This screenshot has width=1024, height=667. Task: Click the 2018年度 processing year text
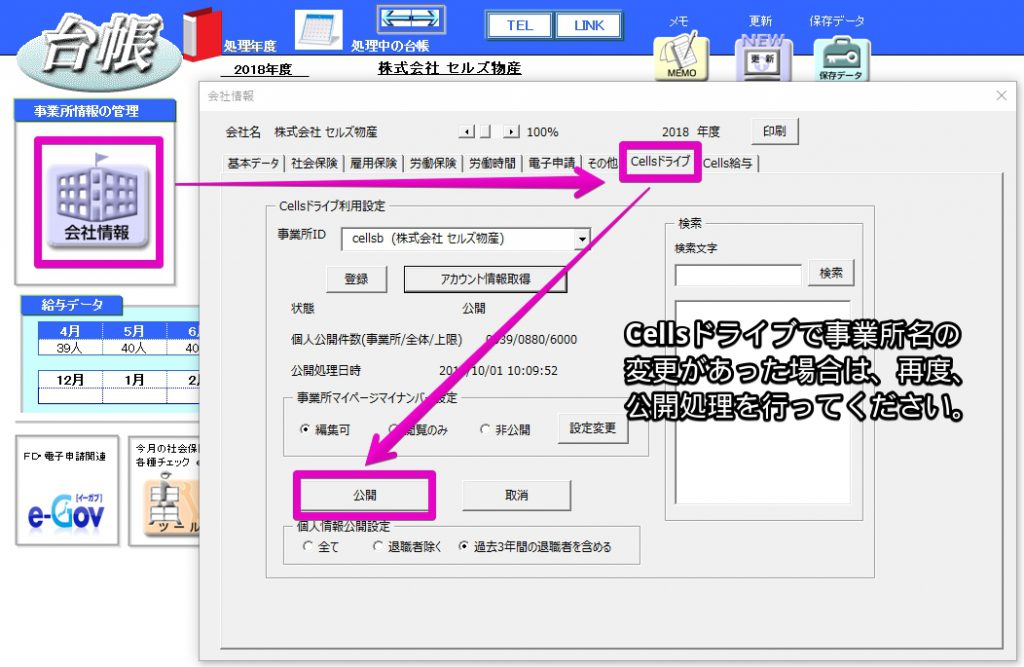coord(263,69)
